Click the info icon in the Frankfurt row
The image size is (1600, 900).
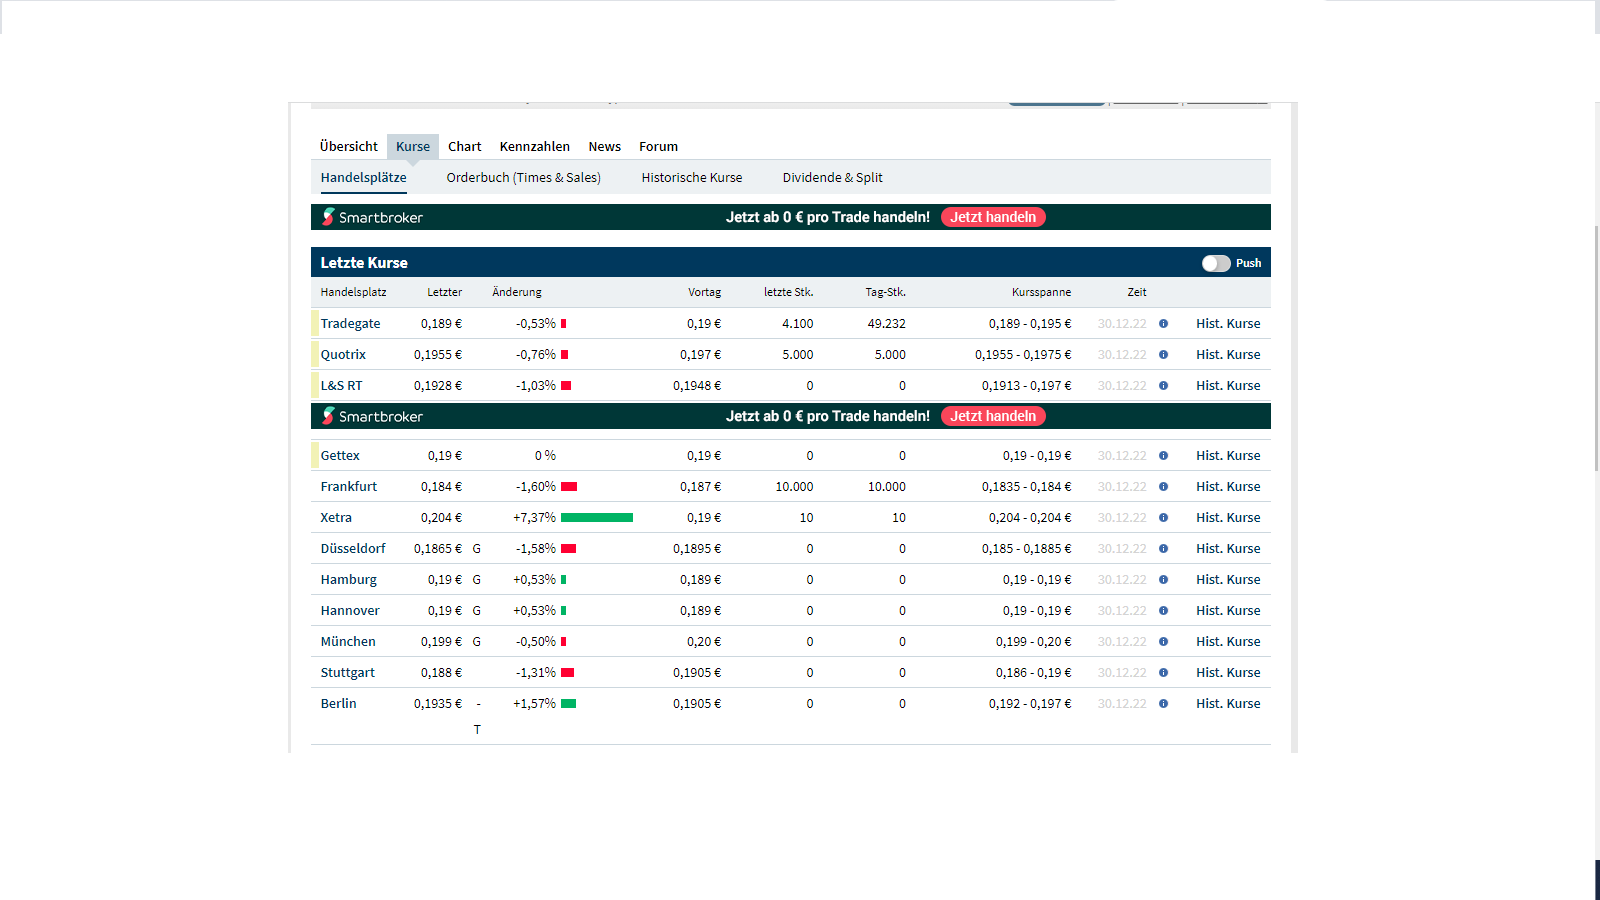pyautogui.click(x=1163, y=487)
